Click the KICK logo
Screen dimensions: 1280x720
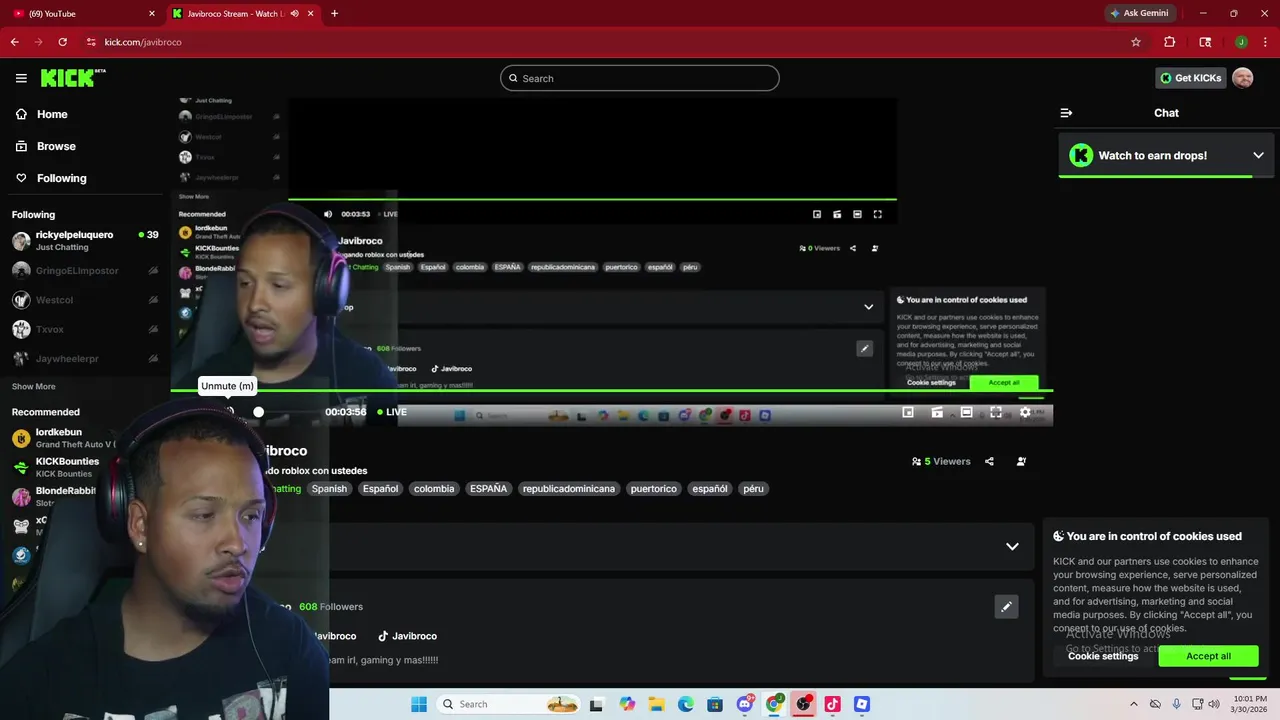coord(73,78)
